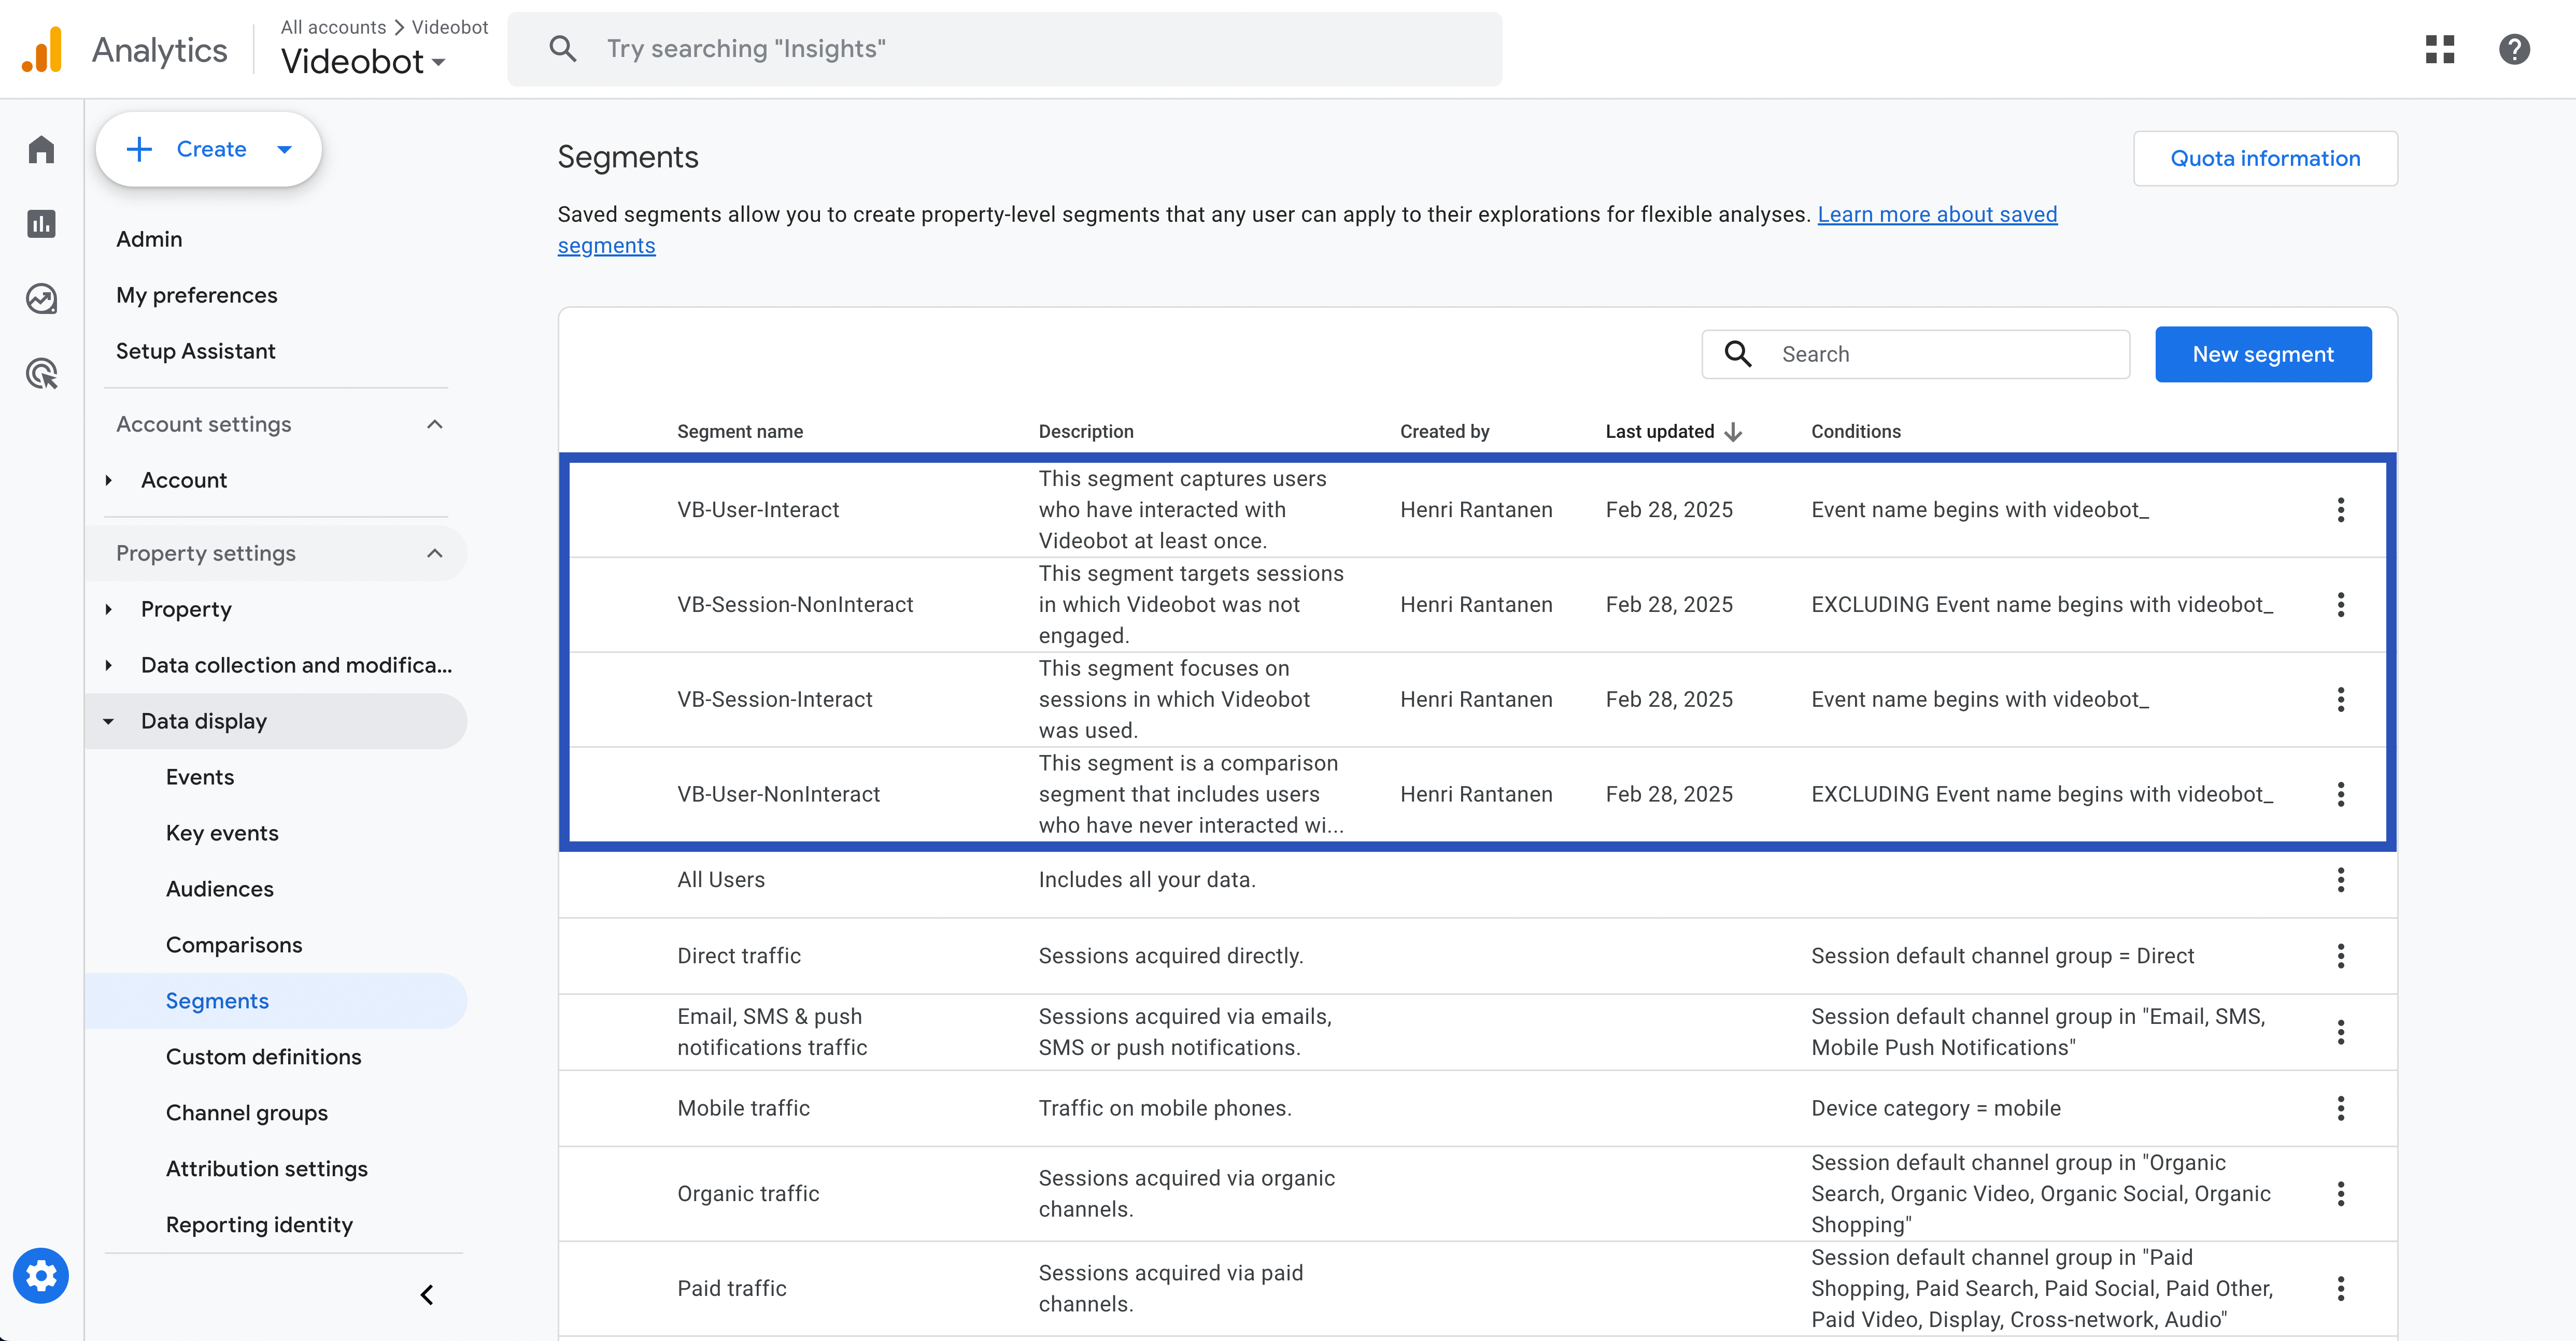Open the Explore icon in left rail
The height and width of the screenshot is (1341, 2576).
coord(41,299)
